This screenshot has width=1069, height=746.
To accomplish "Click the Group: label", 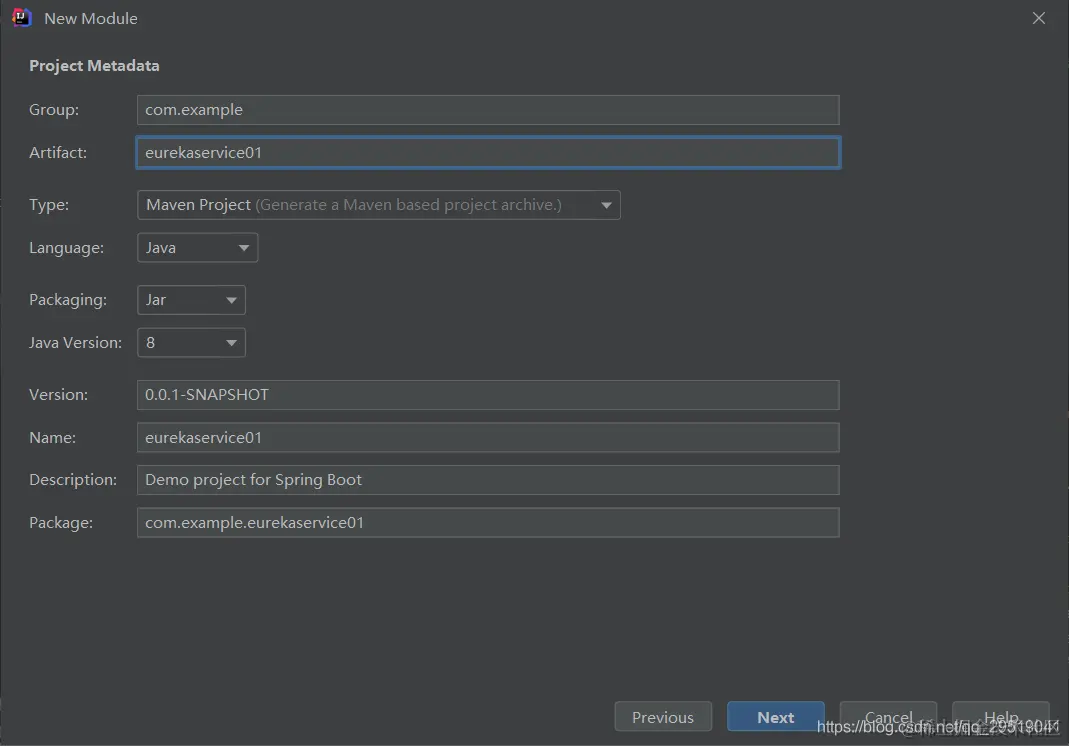I will click(54, 110).
